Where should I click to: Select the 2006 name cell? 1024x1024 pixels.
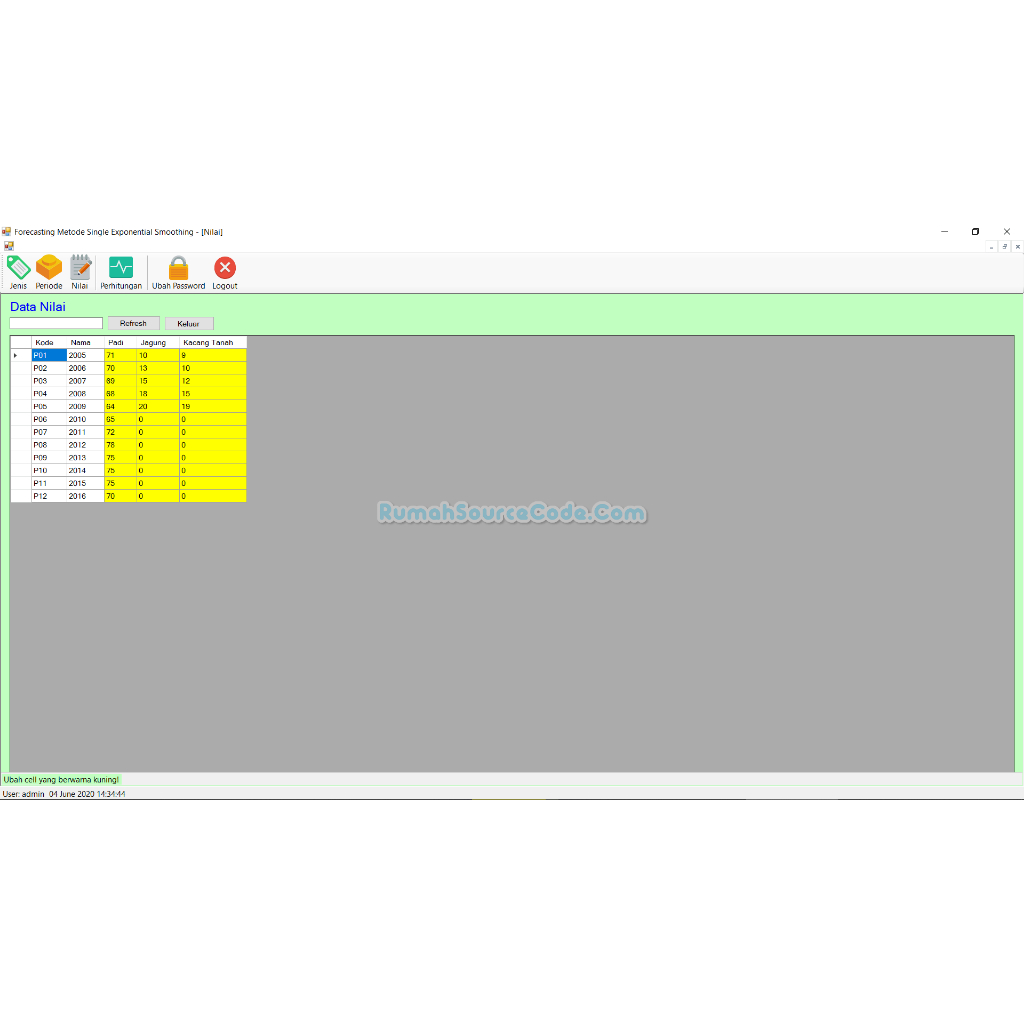86,368
